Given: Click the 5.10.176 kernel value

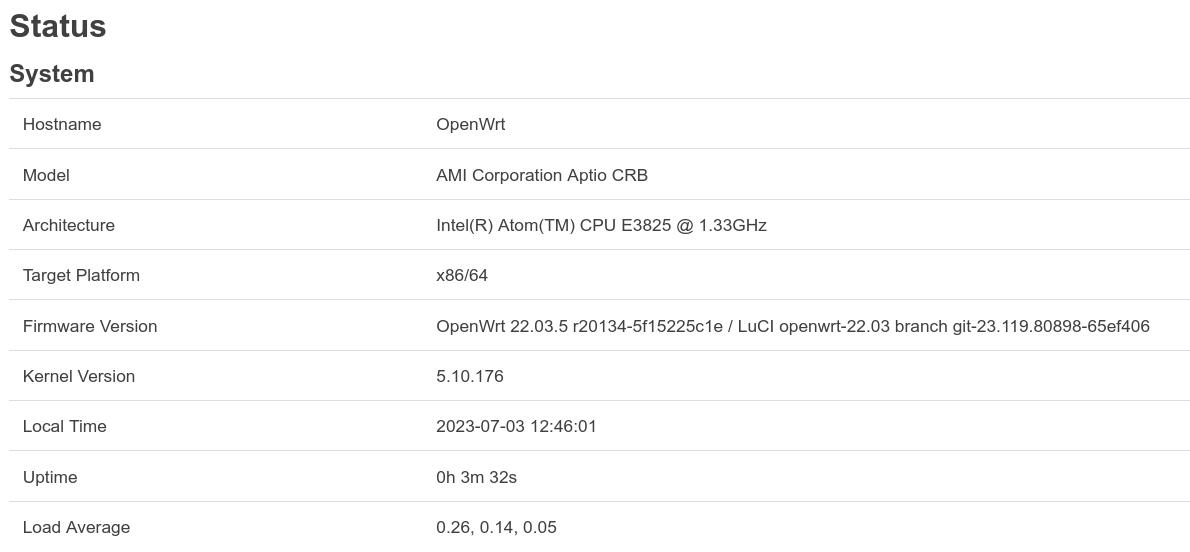Looking at the screenshot, I should 469,376.
